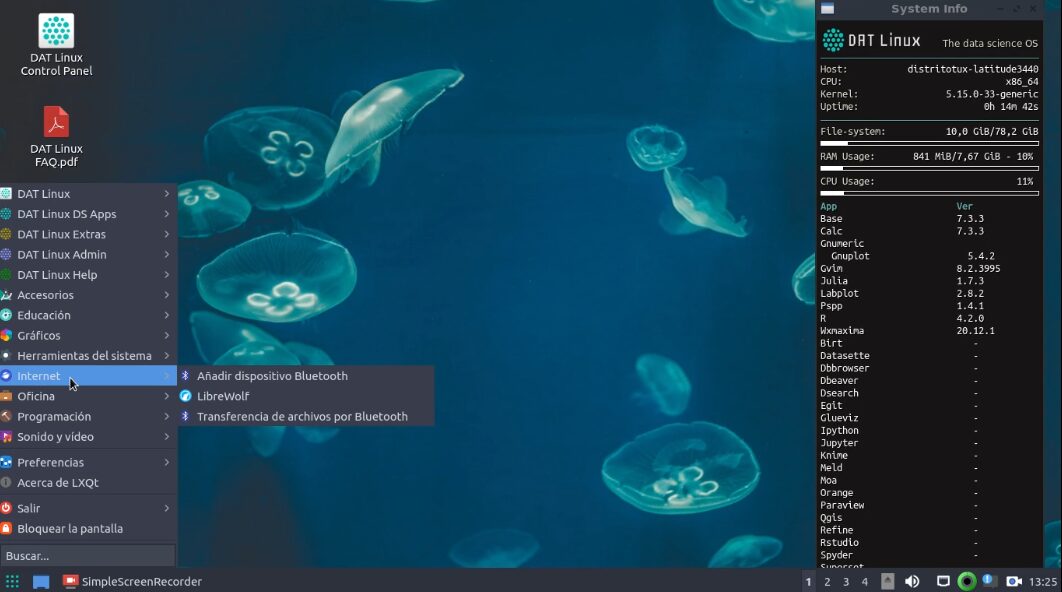
Task: Select Añadir dispositivo Bluetooth menu entry
Action: click(x=272, y=376)
